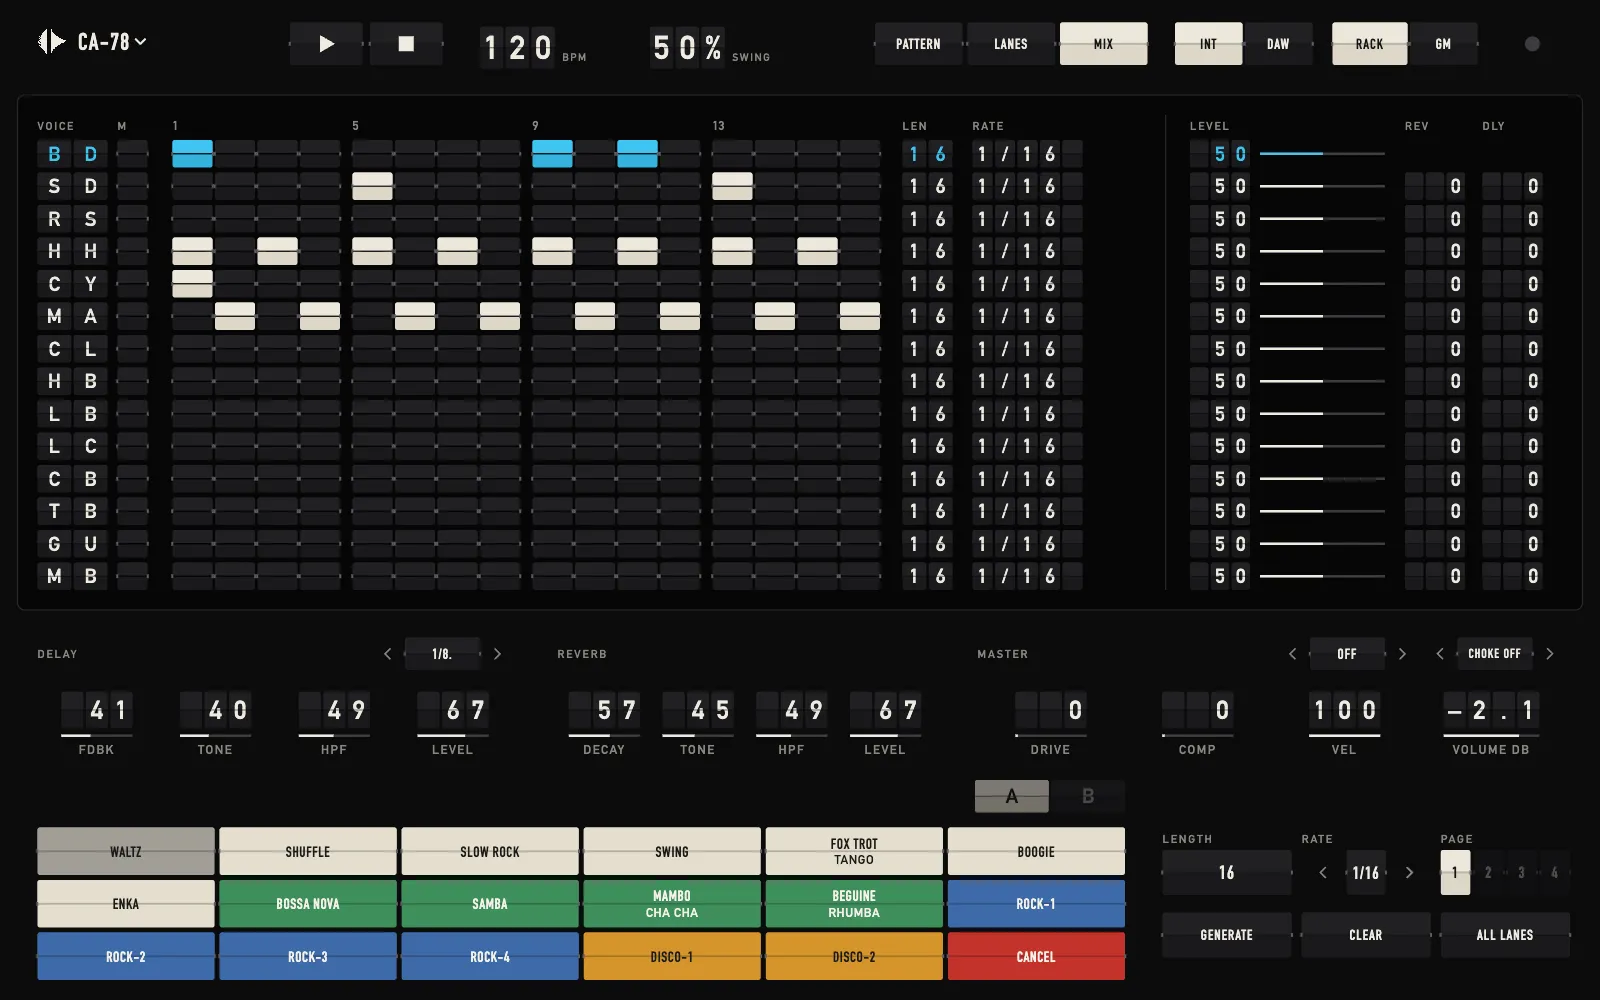Select the DISCO-1 preset
The width and height of the screenshot is (1600, 1000).
point(672,957)
